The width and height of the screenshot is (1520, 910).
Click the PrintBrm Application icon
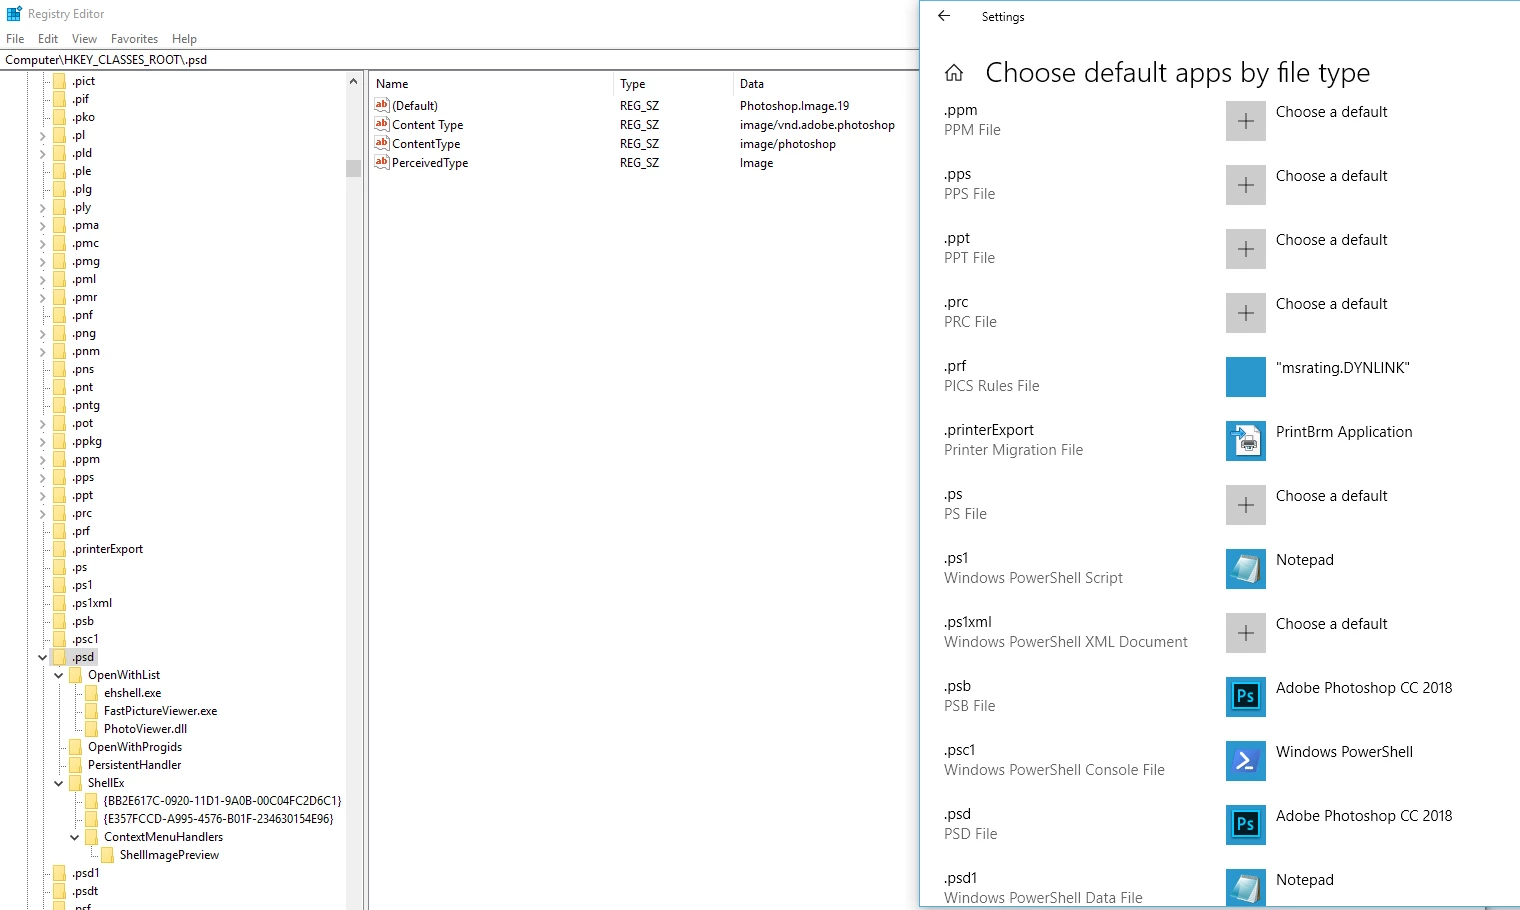[x=1246, y=441]
